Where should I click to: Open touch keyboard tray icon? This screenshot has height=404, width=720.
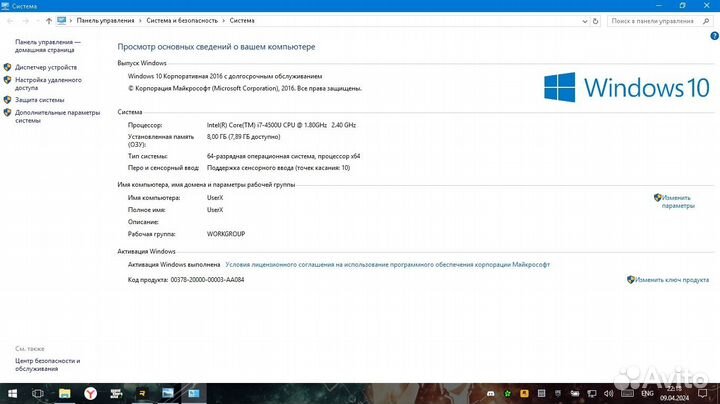(x=627, y=393)
